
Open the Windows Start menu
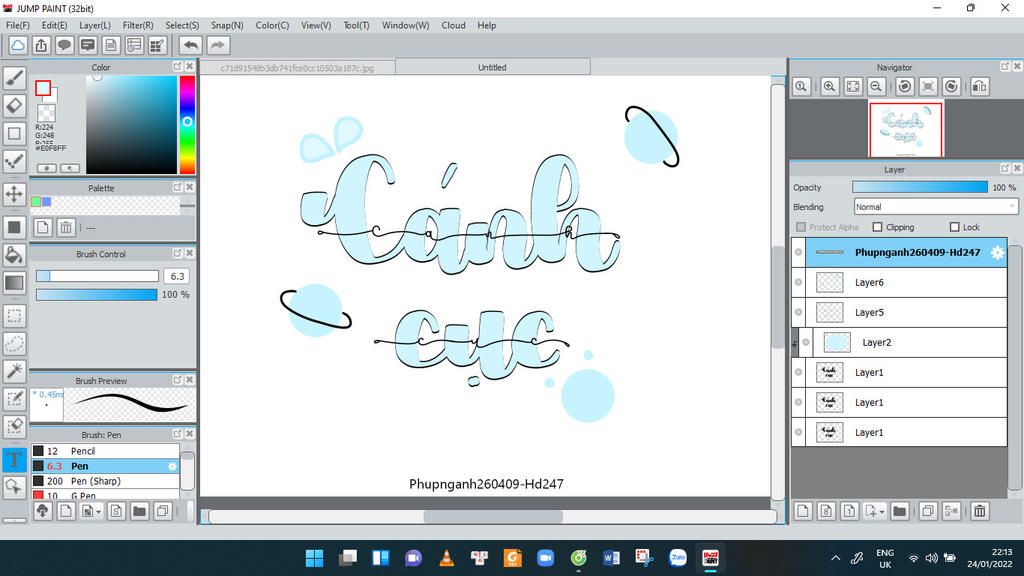314,558
